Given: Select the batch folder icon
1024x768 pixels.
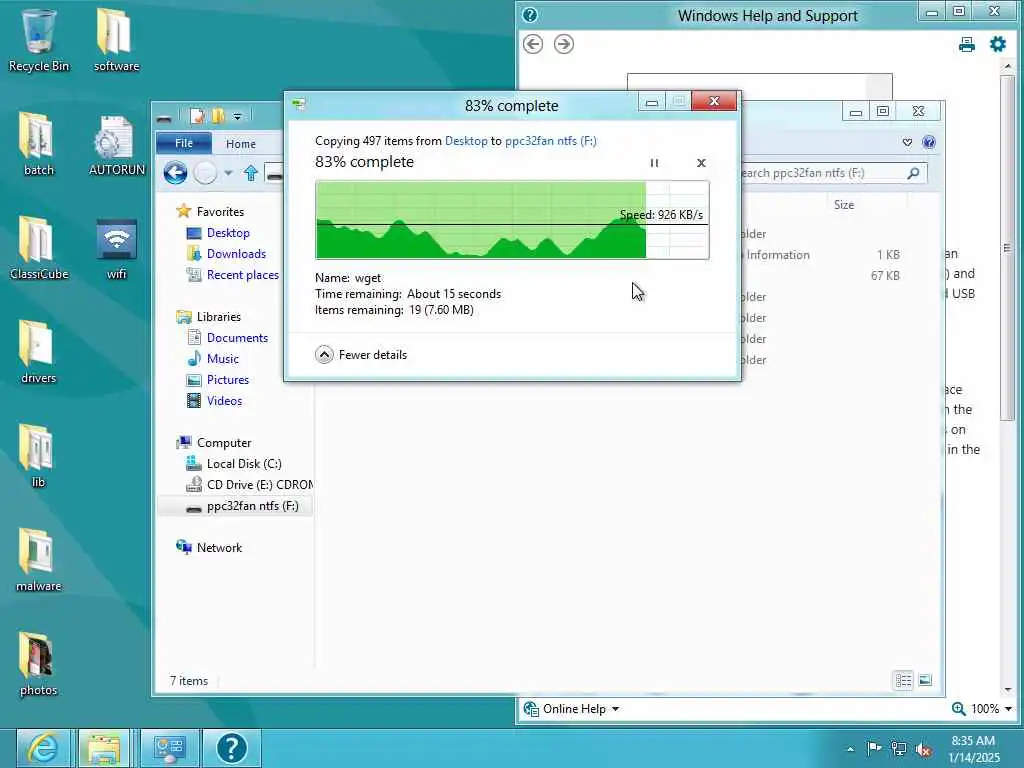Looking at the screenshot, I should click(x=39, y=144).
